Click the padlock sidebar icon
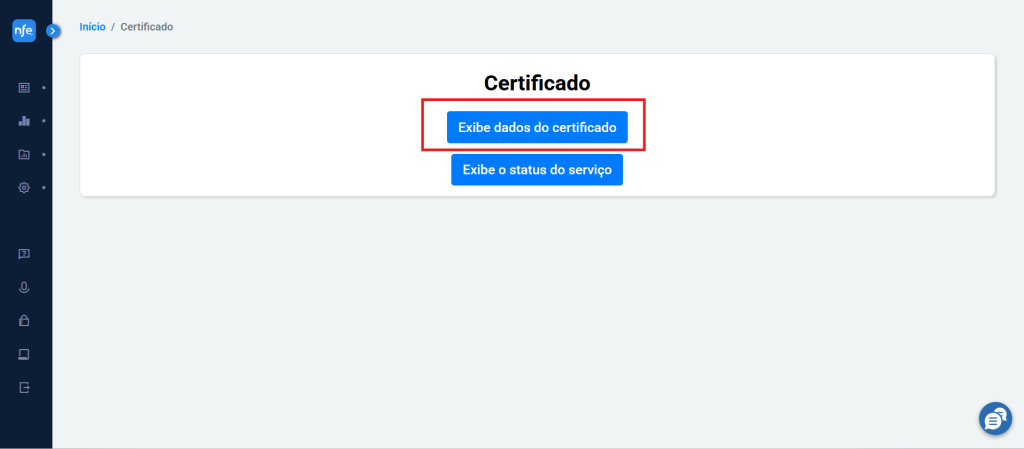The height and width of the screenshot is (449, 1024). click(24, 320)
